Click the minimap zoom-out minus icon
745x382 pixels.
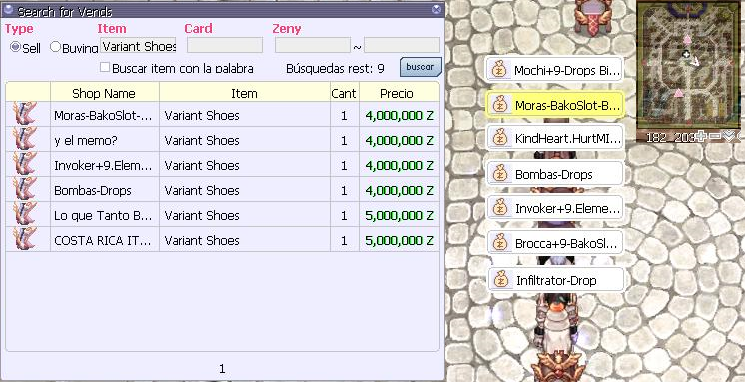tap(716, 137)
